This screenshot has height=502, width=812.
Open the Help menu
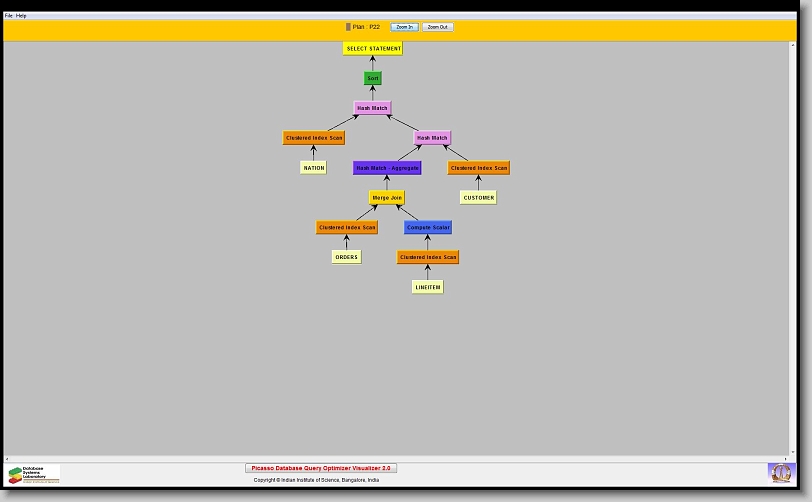(x=21, y=16)
